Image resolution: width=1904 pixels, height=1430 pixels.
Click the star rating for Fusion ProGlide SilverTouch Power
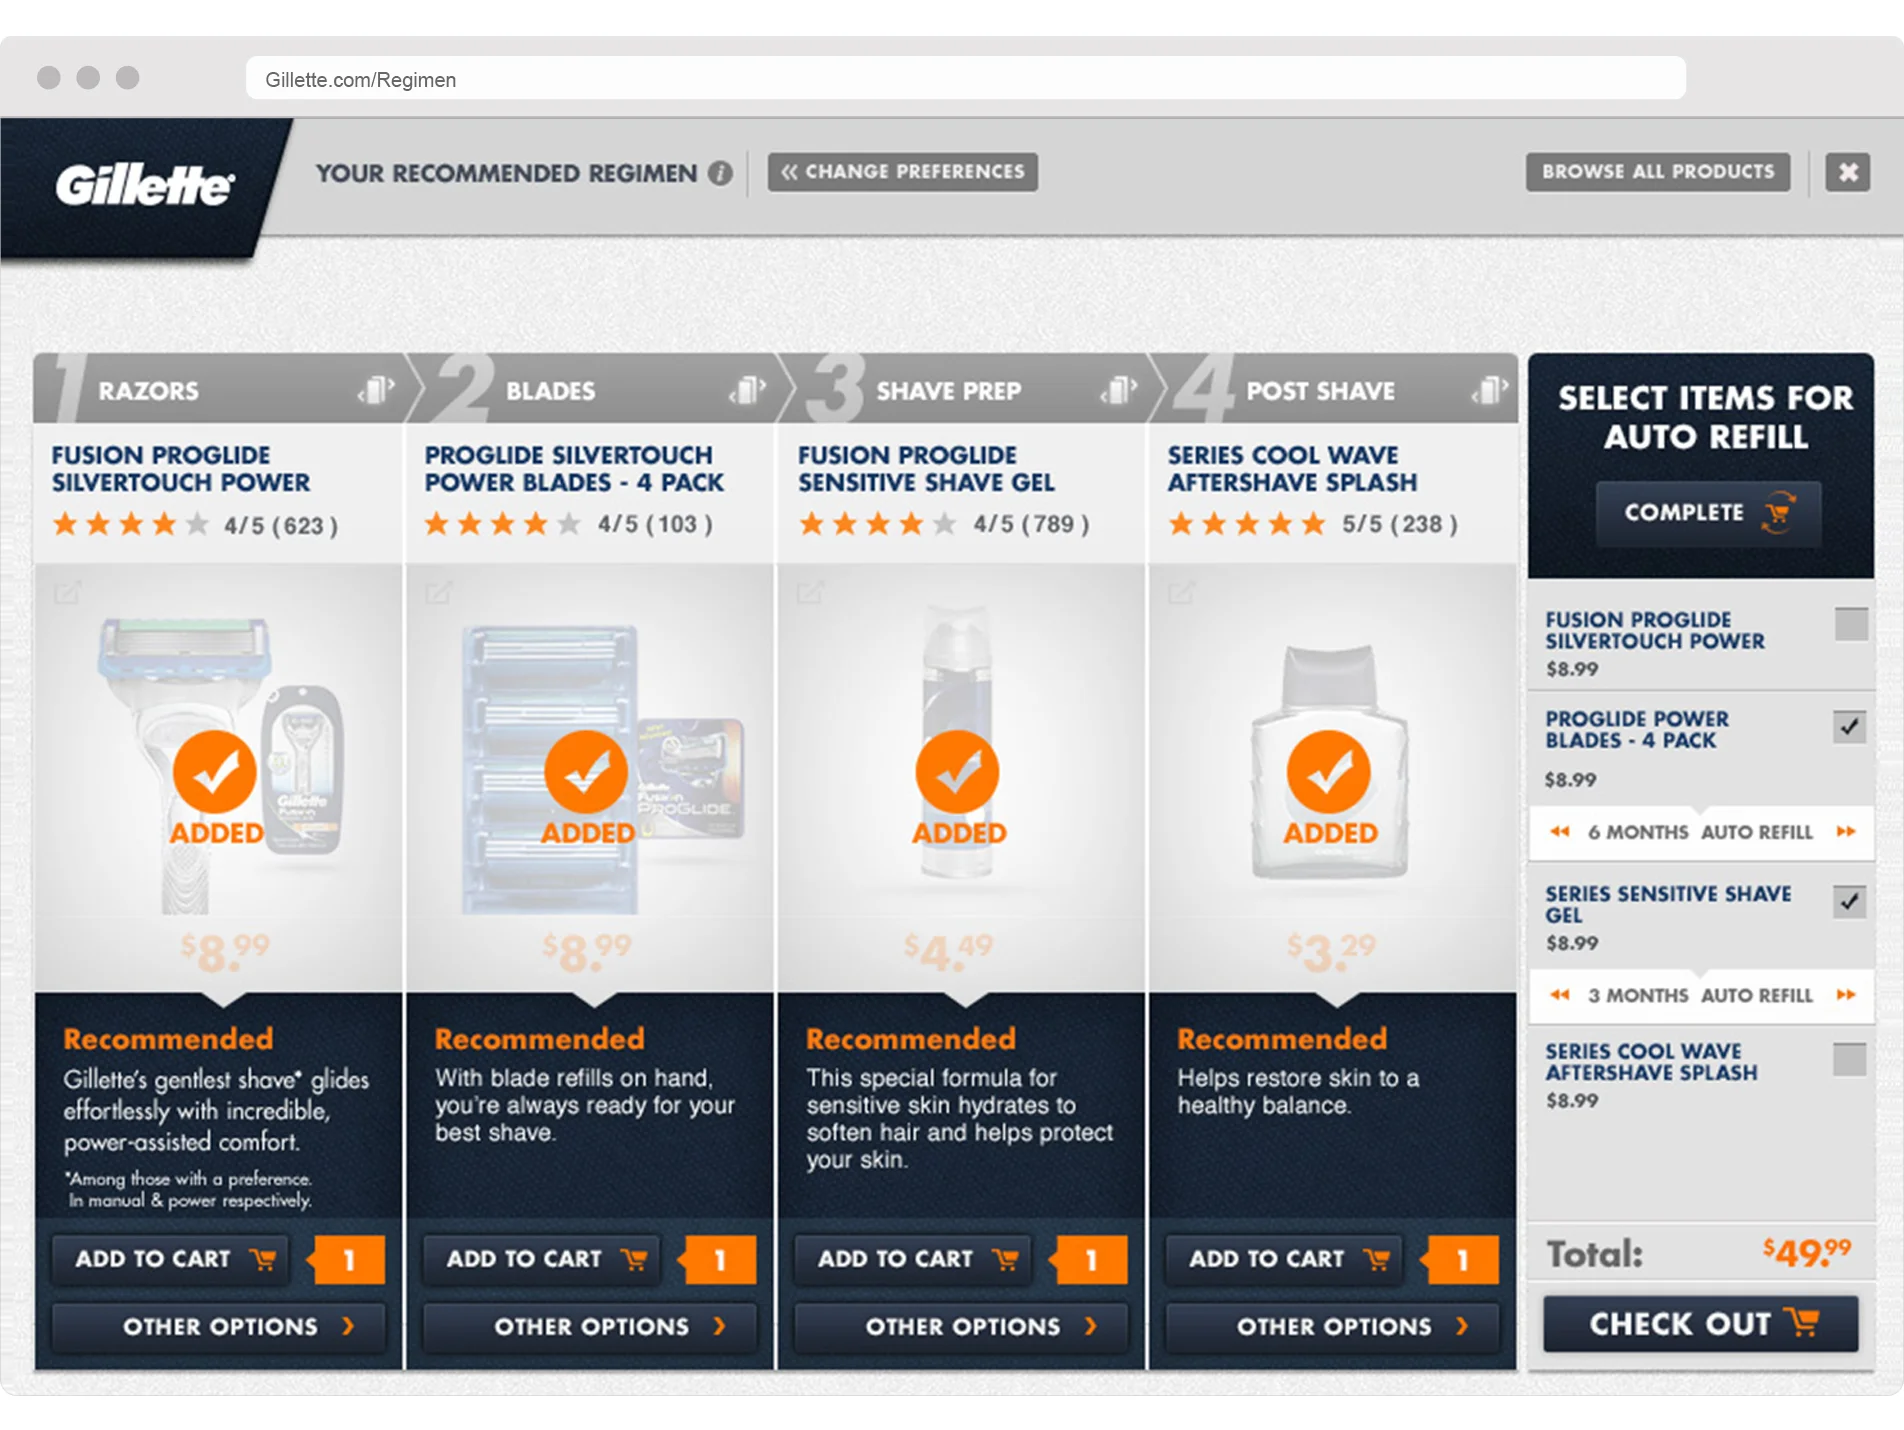click(x=131, y=524)
